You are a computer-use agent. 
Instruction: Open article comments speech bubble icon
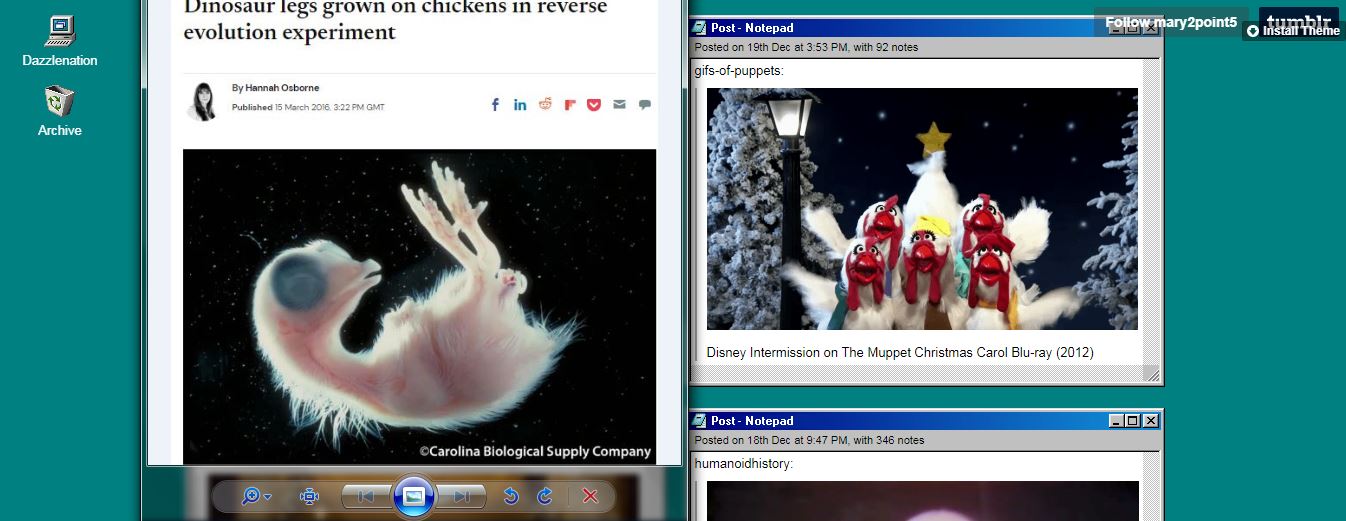coord(644,104)
